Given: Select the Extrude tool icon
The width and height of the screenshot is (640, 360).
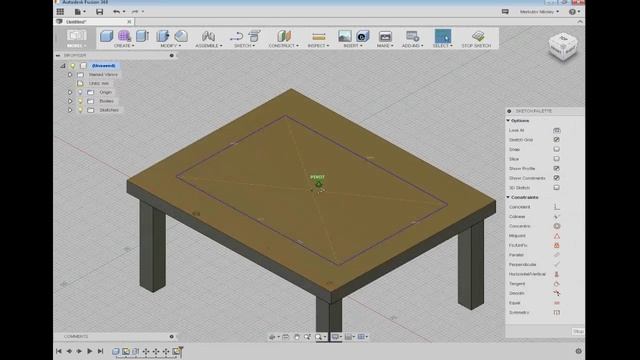Looking at the screenshot, I should [x=142, y=36].
